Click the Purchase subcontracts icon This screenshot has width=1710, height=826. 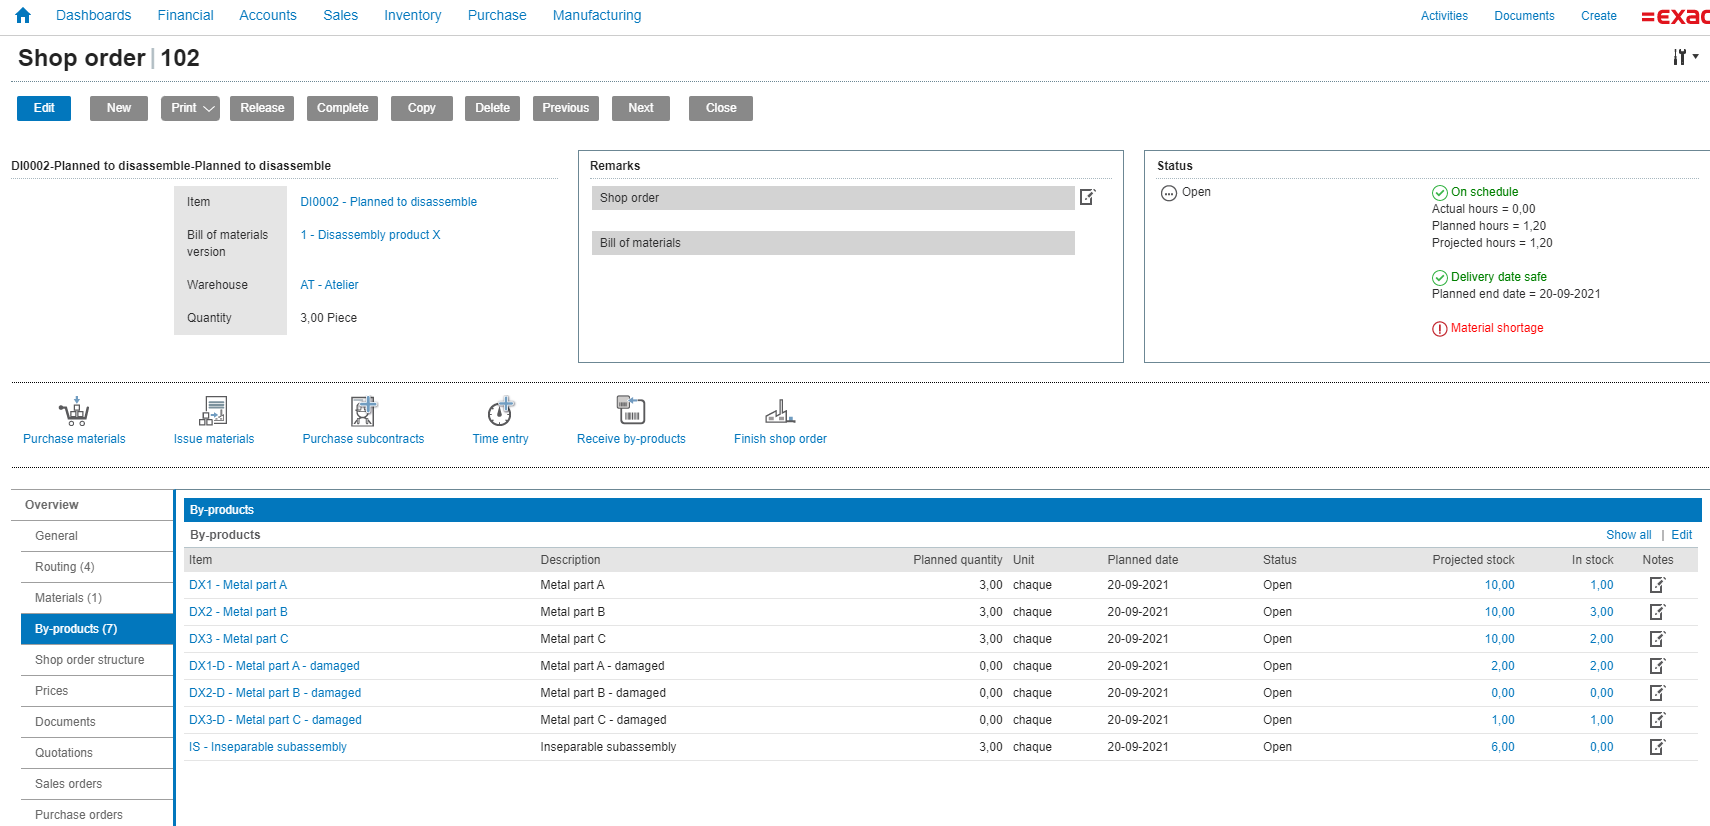tap(363, 411)
